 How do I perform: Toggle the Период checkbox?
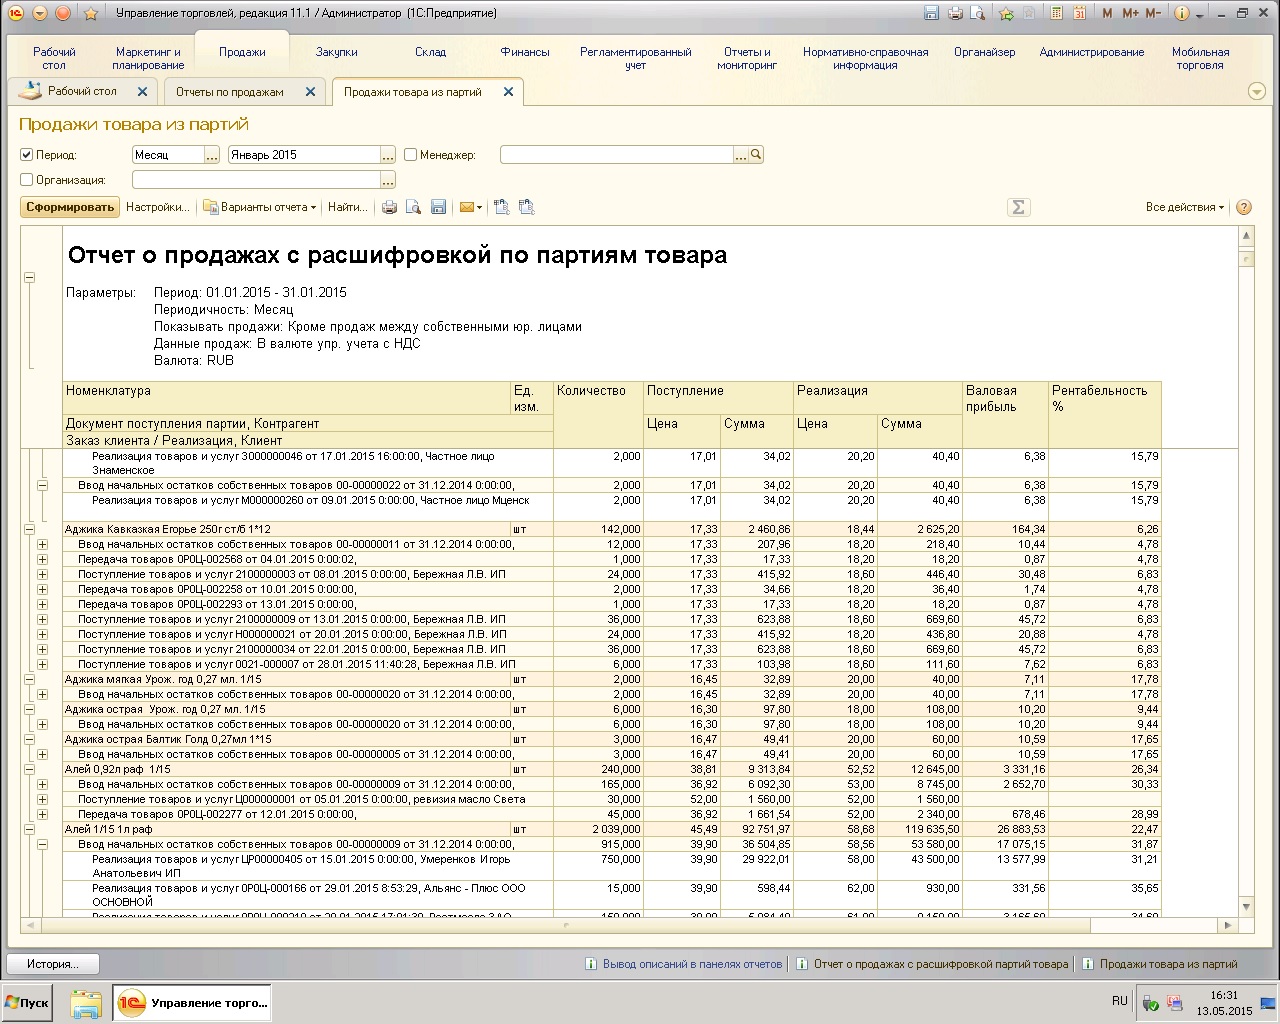tap(27, 155)
